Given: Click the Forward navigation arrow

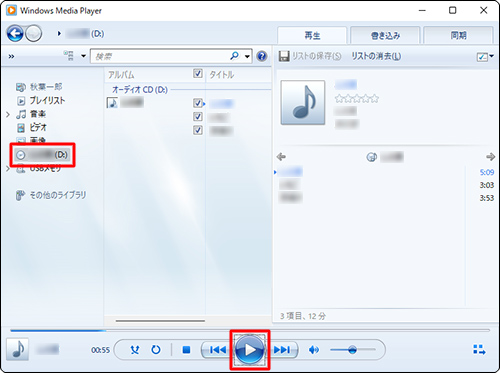Looking at the screenshot, I should (34, 33).
